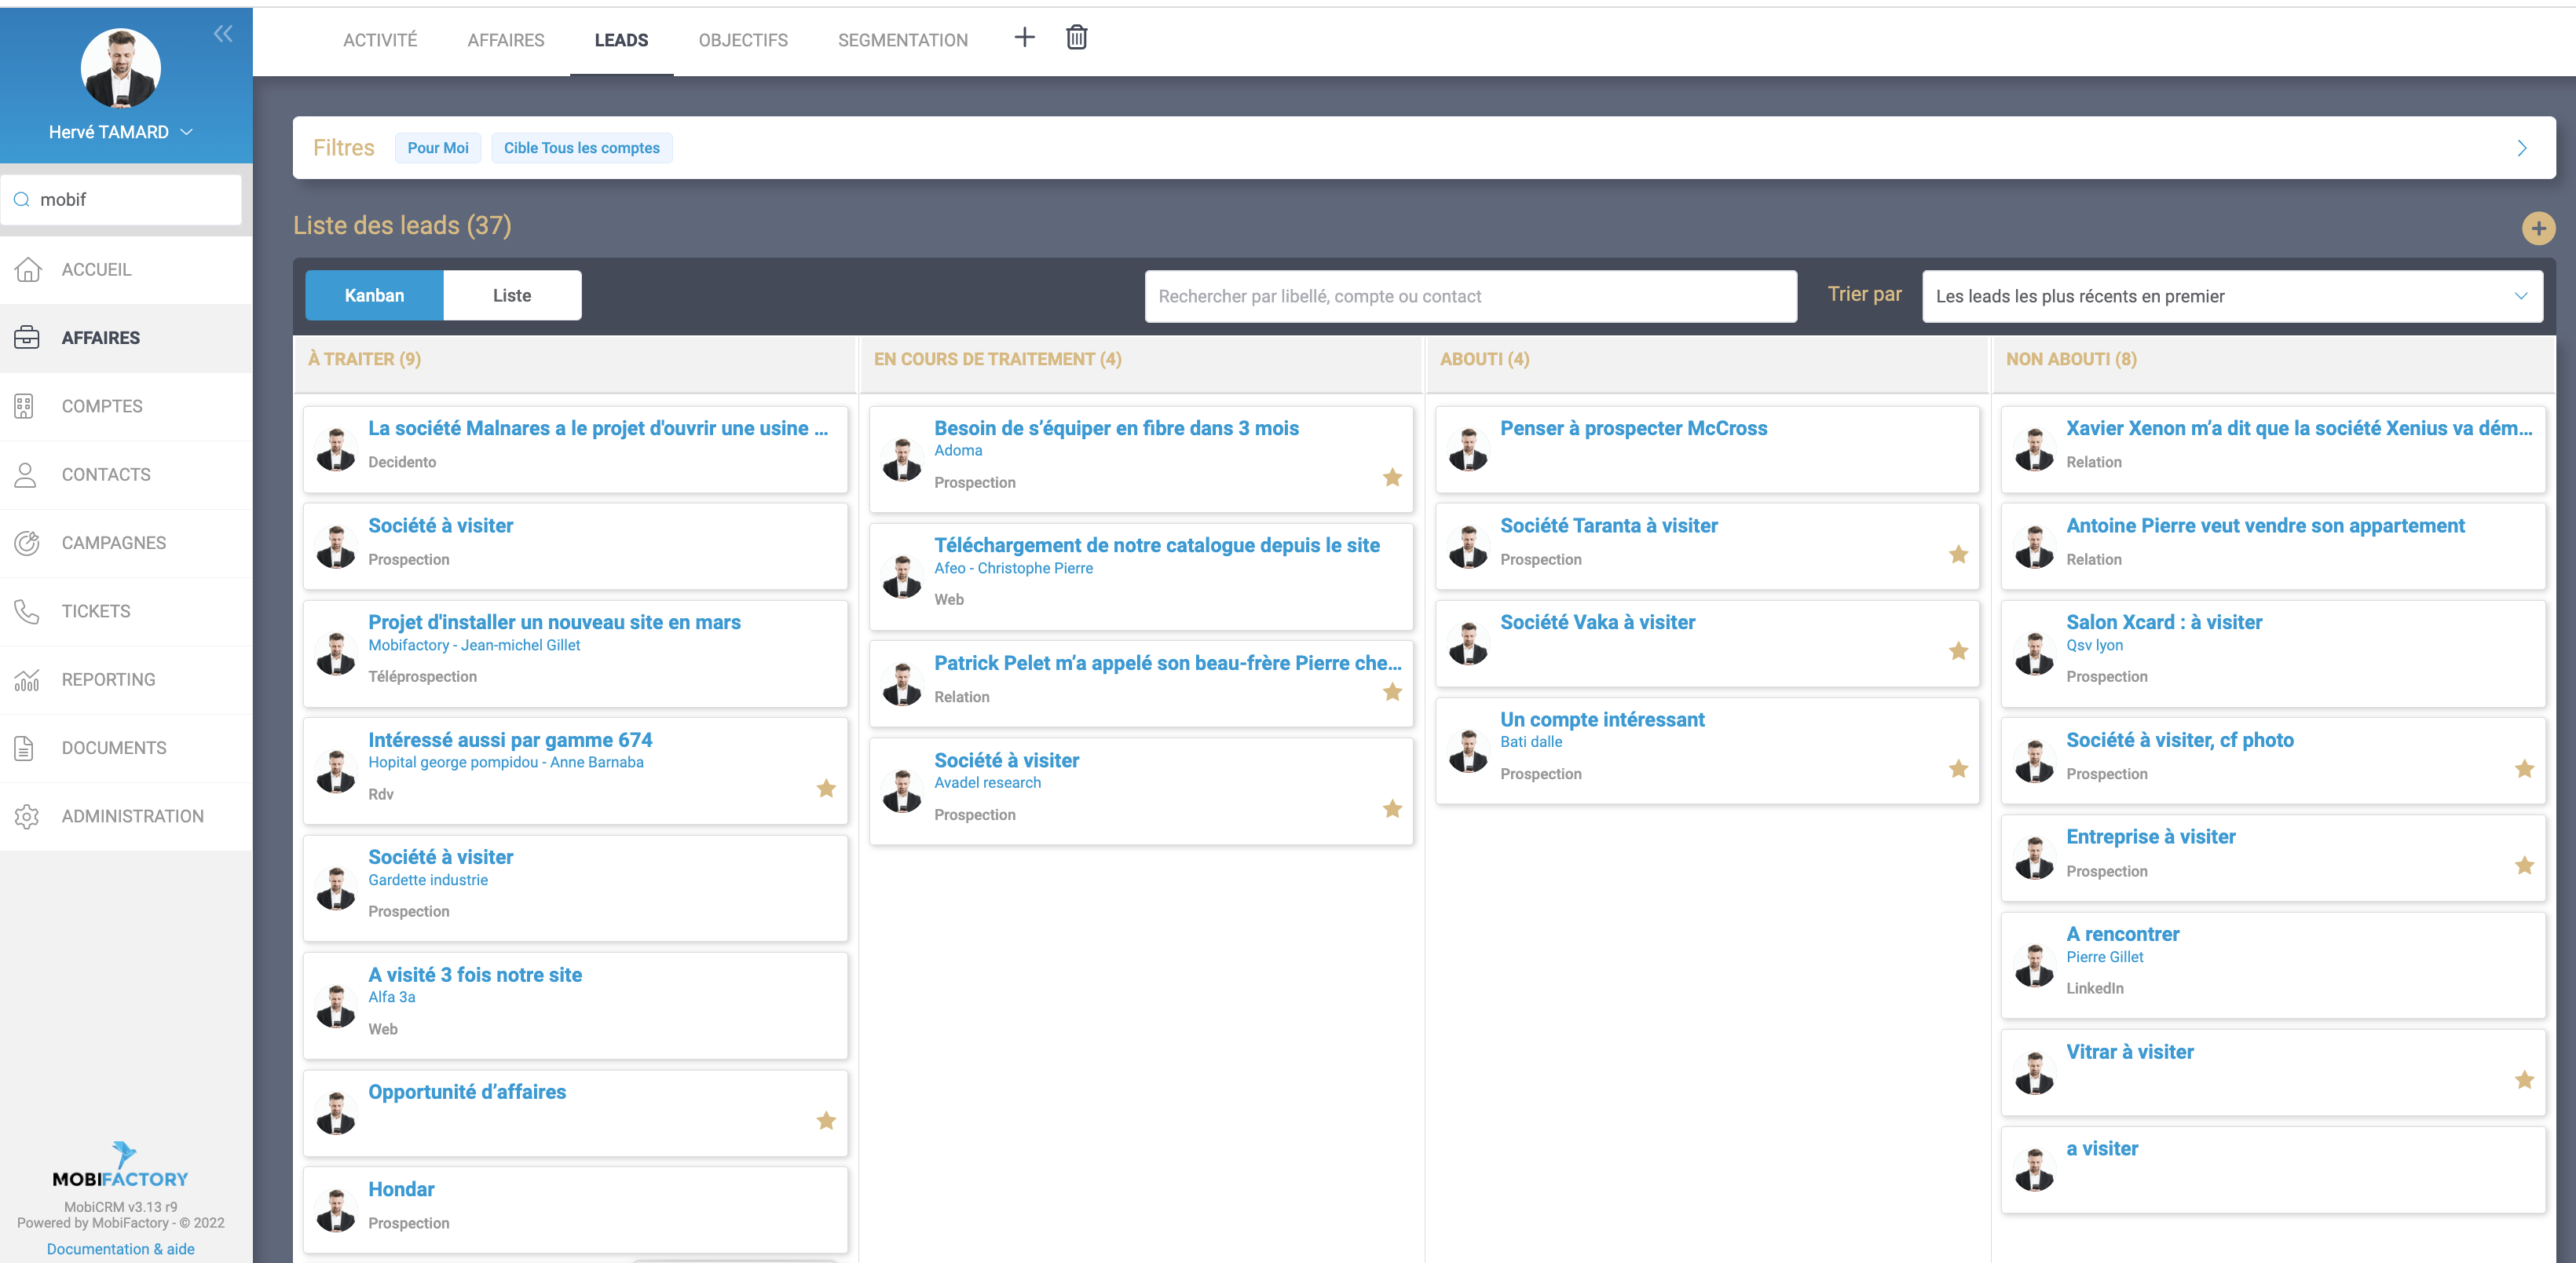The height and width of the screenshot is (1263, 2576).
Task: Expand Hervé TAMARD user menu
Action: (186, 132)
